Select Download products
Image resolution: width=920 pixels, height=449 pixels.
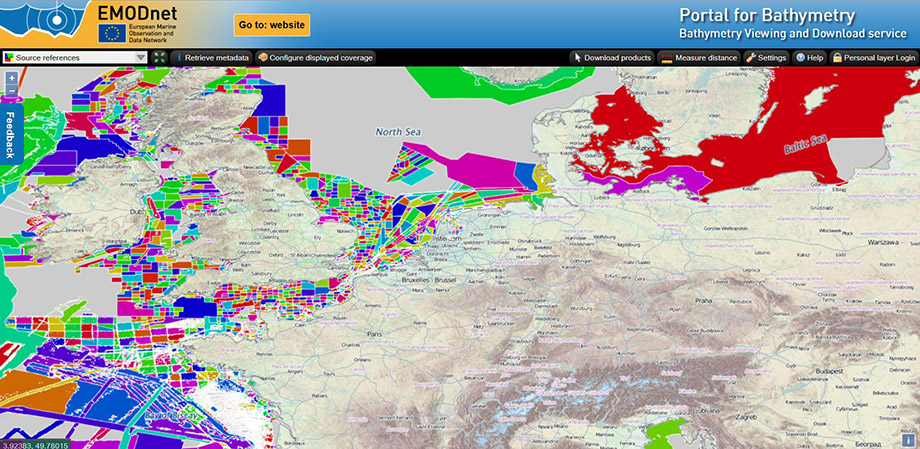[612, 58]
